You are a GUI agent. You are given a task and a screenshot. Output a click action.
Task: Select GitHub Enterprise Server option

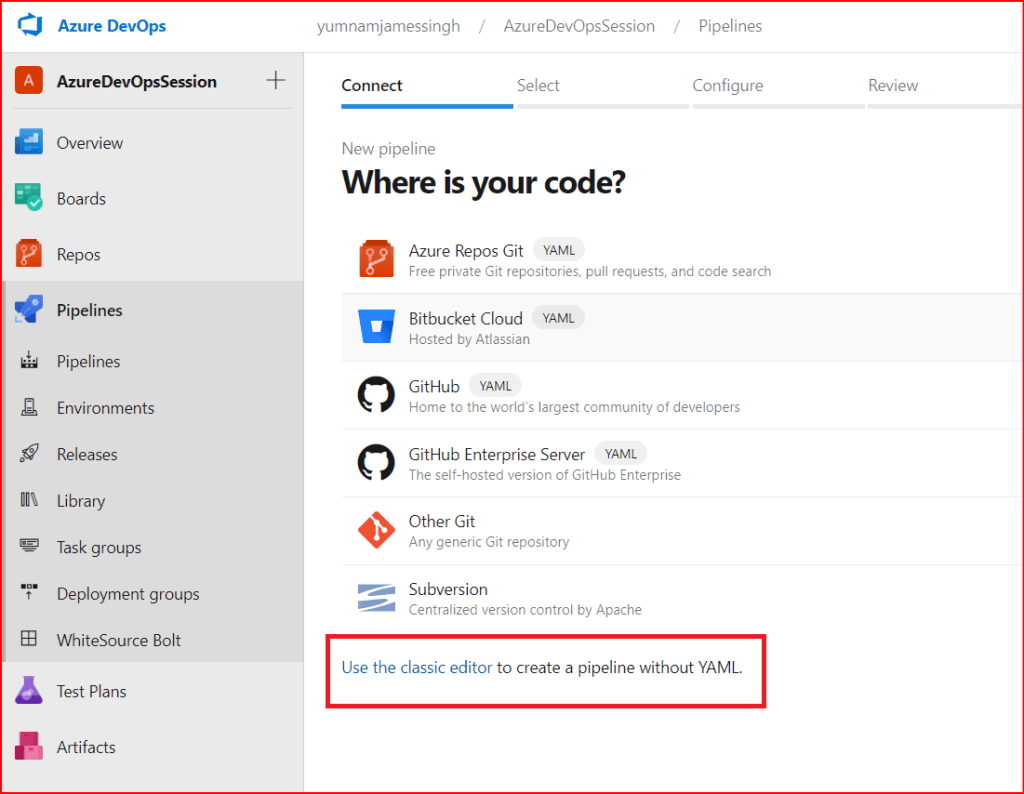(496, 455)
